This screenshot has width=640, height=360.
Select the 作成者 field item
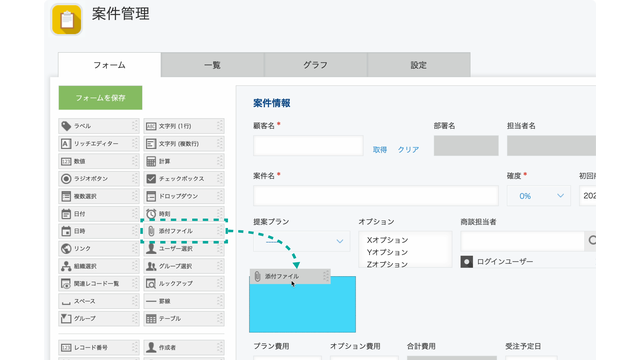(184, 347)
